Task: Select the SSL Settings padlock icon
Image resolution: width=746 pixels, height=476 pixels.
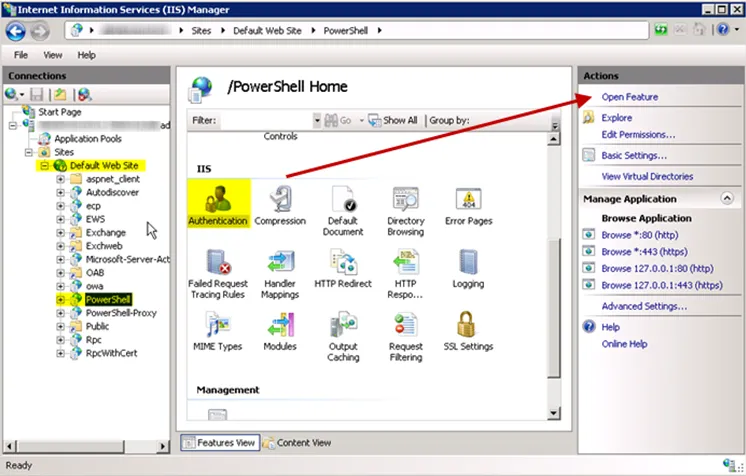Action: pos(467,325)
